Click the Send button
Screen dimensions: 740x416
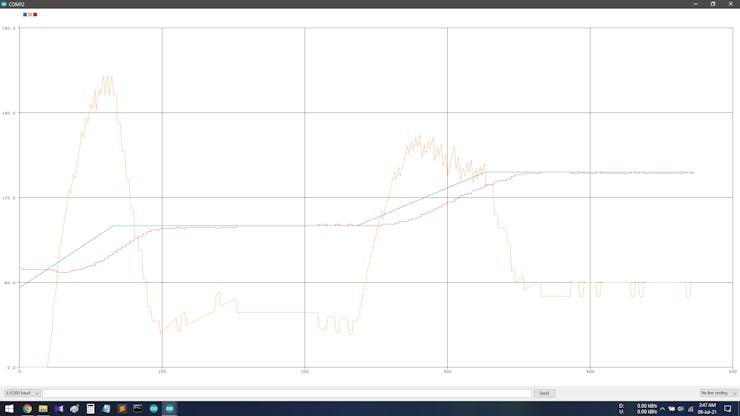544,393
